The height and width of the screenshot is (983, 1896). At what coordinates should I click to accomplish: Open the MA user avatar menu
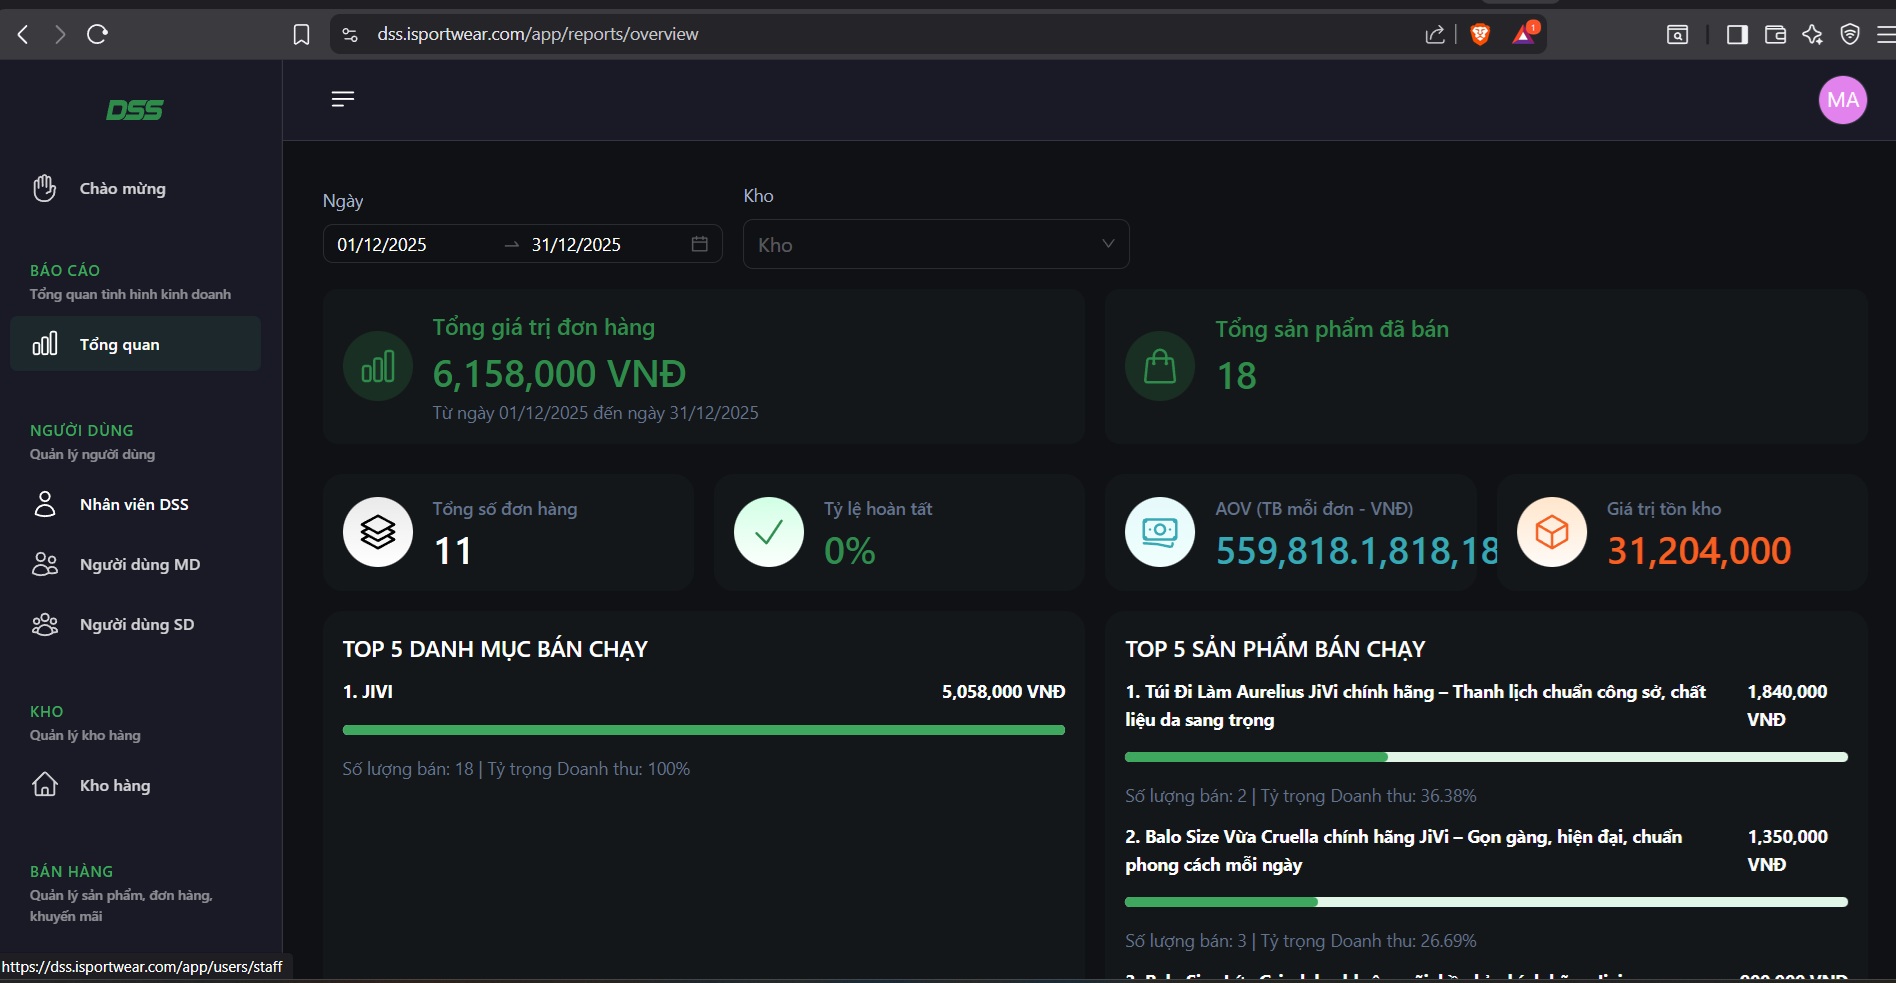[1842, 100]
